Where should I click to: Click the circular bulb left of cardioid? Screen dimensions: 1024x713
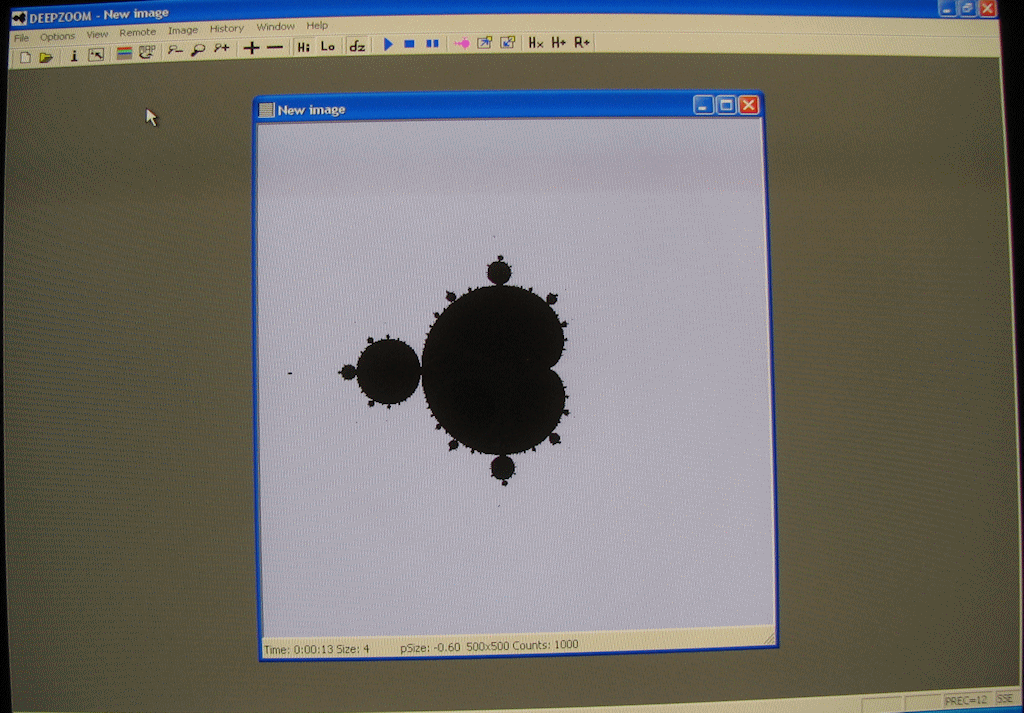click(388, 372)
